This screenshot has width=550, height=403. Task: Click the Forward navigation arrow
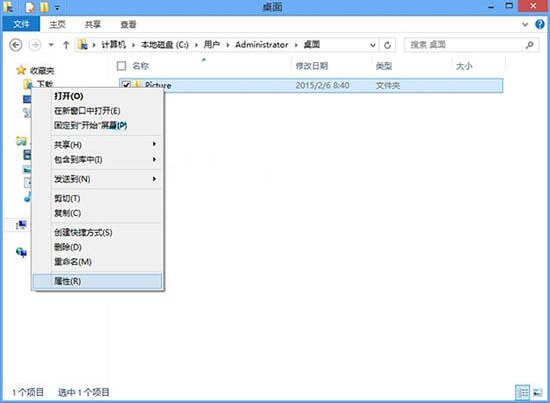(x=34, y=45)
